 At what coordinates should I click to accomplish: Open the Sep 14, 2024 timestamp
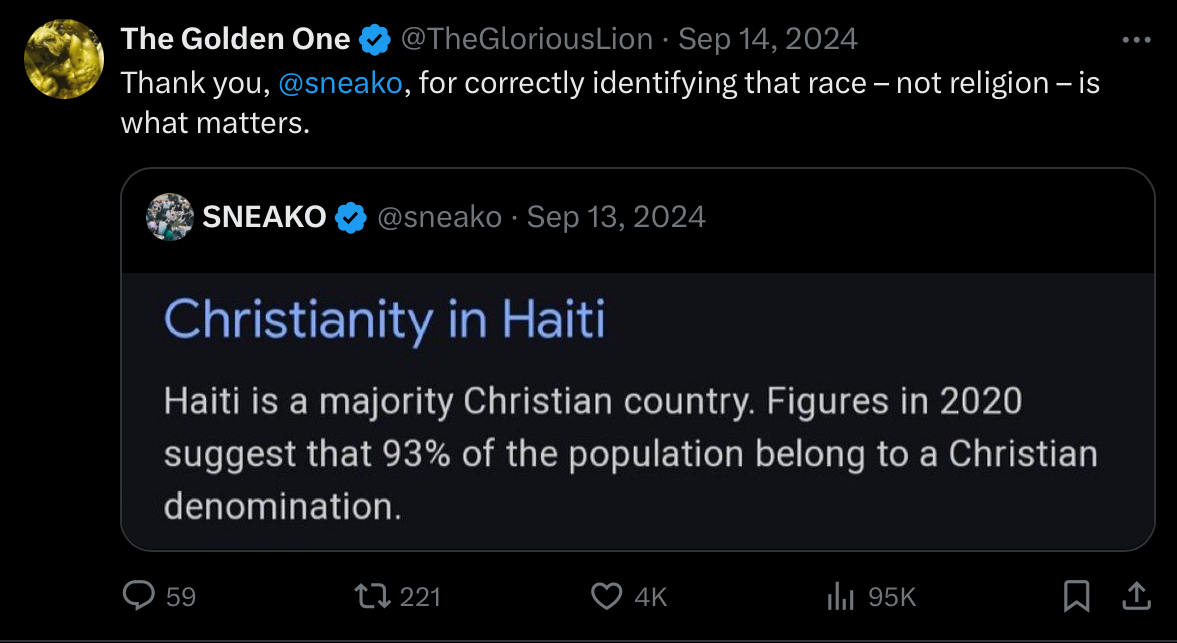pos(767,40)
